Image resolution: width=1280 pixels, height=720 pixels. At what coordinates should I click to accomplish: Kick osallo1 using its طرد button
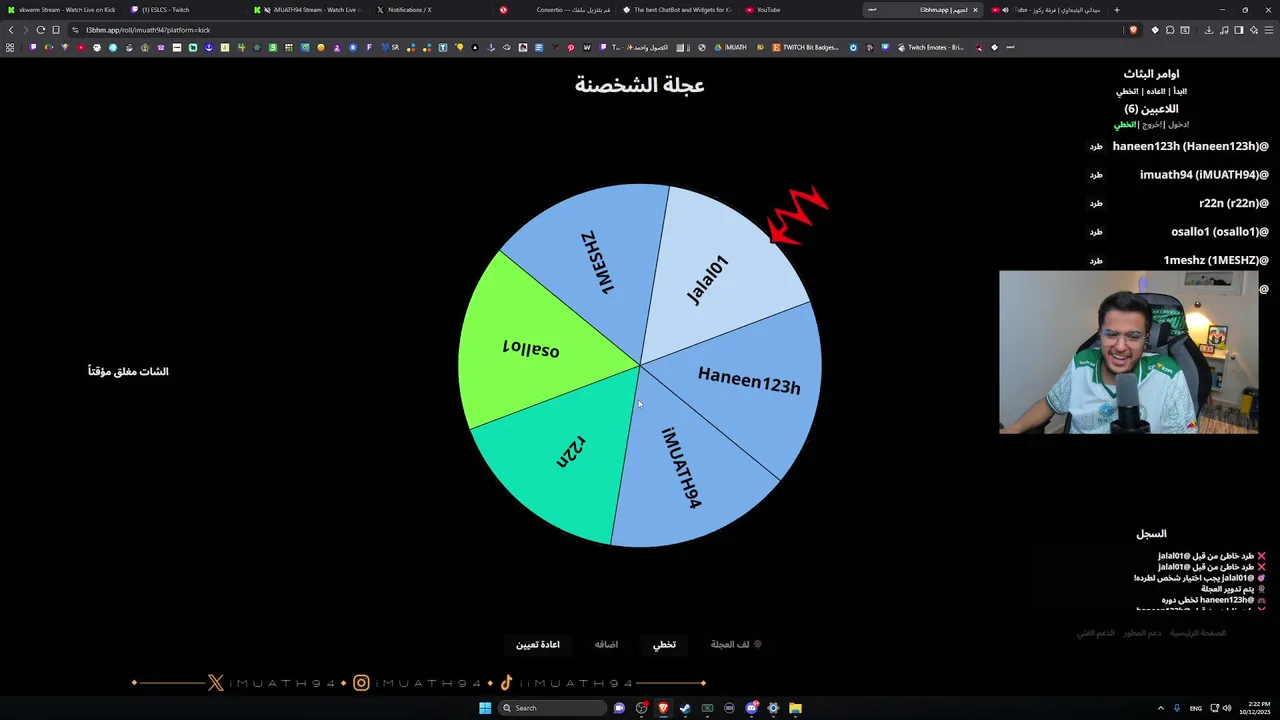coord(1096,232)
